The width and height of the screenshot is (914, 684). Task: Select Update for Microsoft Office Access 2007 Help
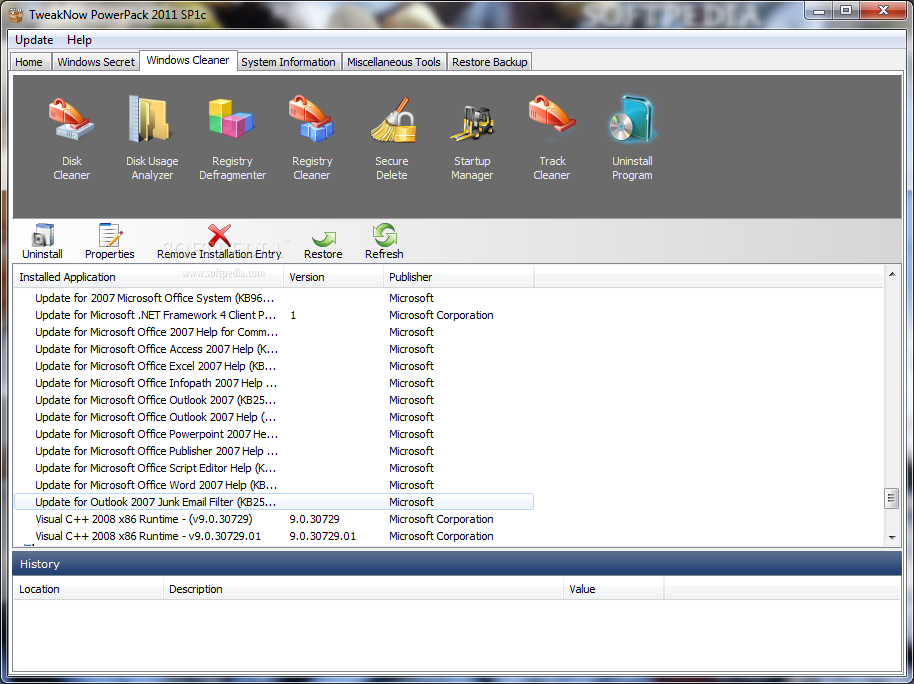click(x=273, y=349)
